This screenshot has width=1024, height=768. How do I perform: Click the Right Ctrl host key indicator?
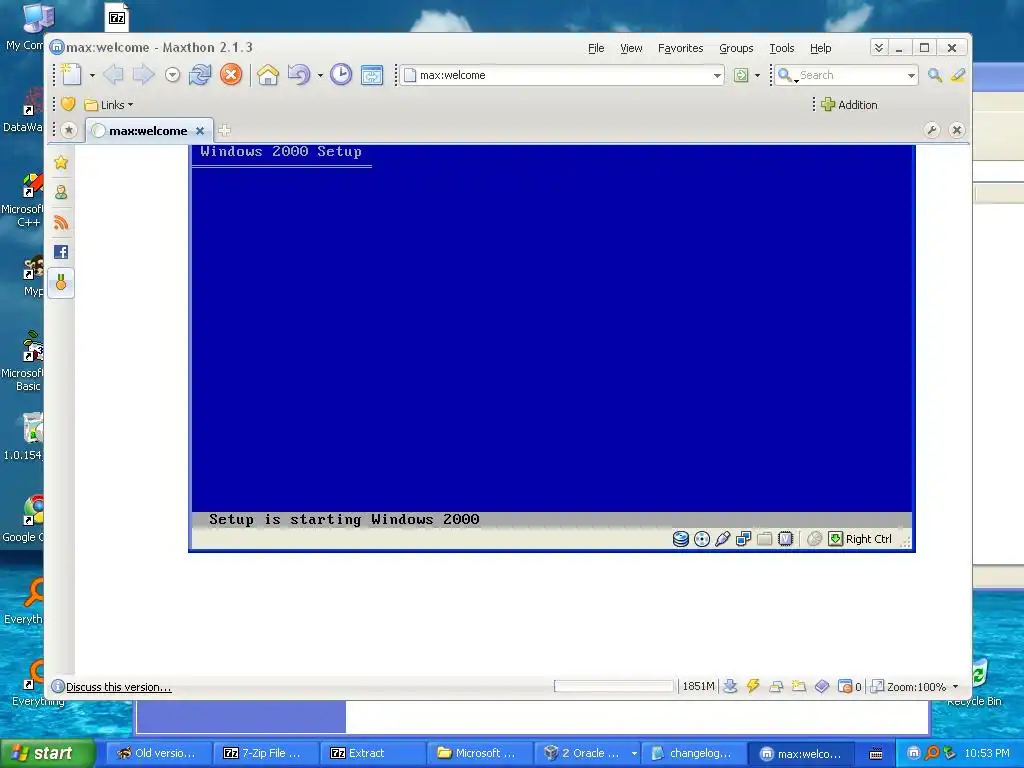coord(860,539)
